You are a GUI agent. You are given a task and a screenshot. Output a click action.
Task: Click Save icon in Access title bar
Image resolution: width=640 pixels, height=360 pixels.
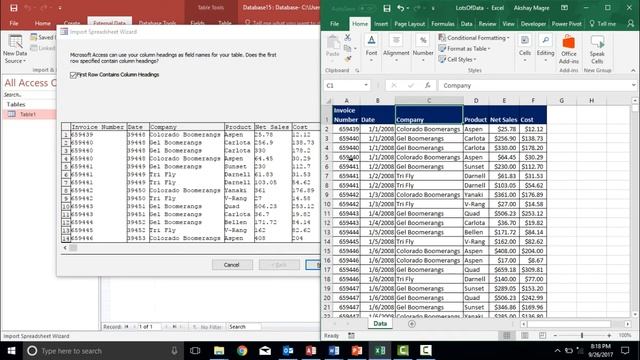click(13, 8)
